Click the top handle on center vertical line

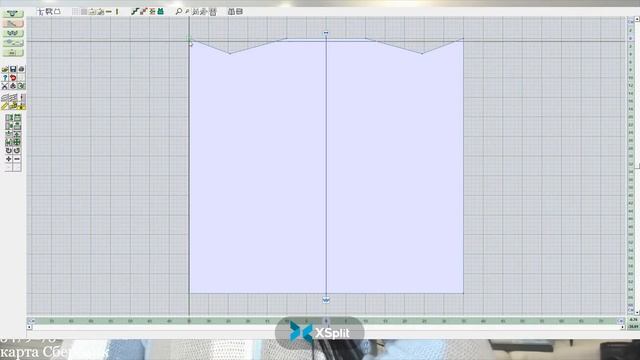(326, 33)
